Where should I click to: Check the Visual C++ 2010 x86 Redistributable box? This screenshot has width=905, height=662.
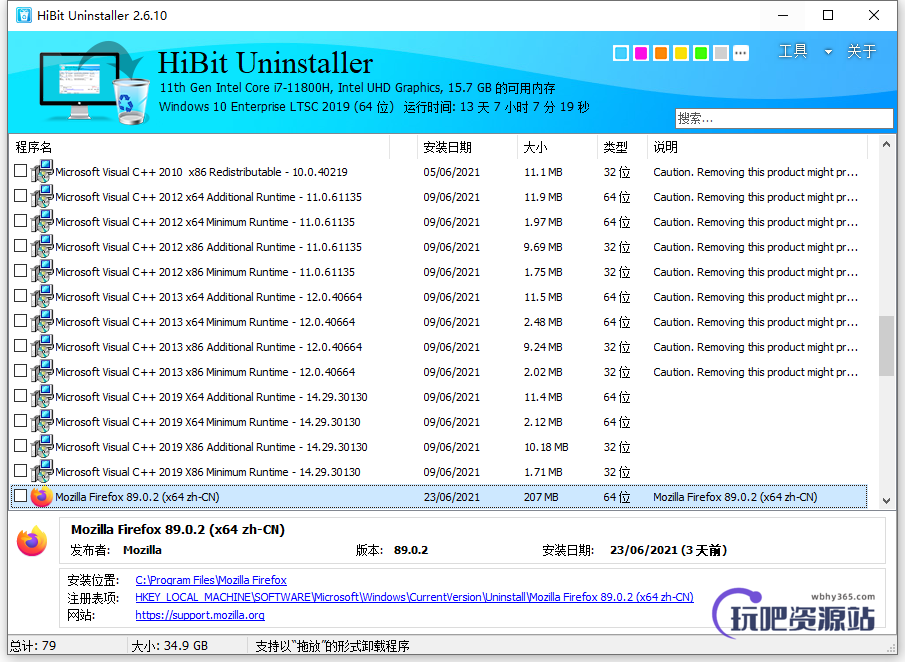point(20,171)
